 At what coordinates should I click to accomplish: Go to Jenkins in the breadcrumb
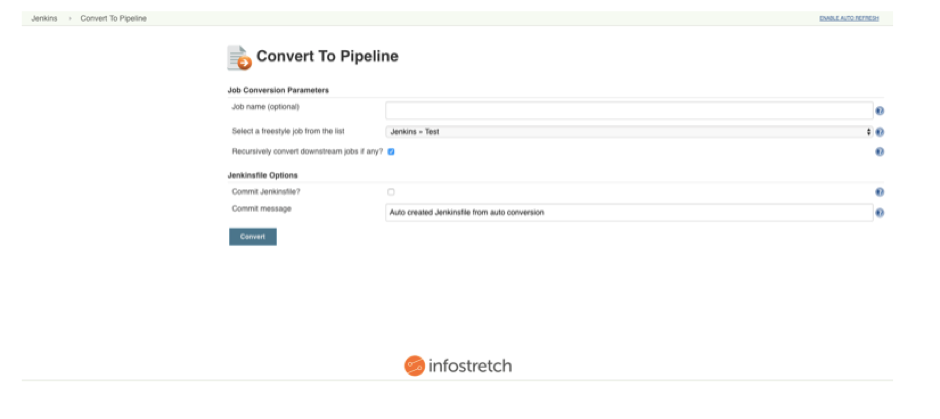[x=44, y=19]
